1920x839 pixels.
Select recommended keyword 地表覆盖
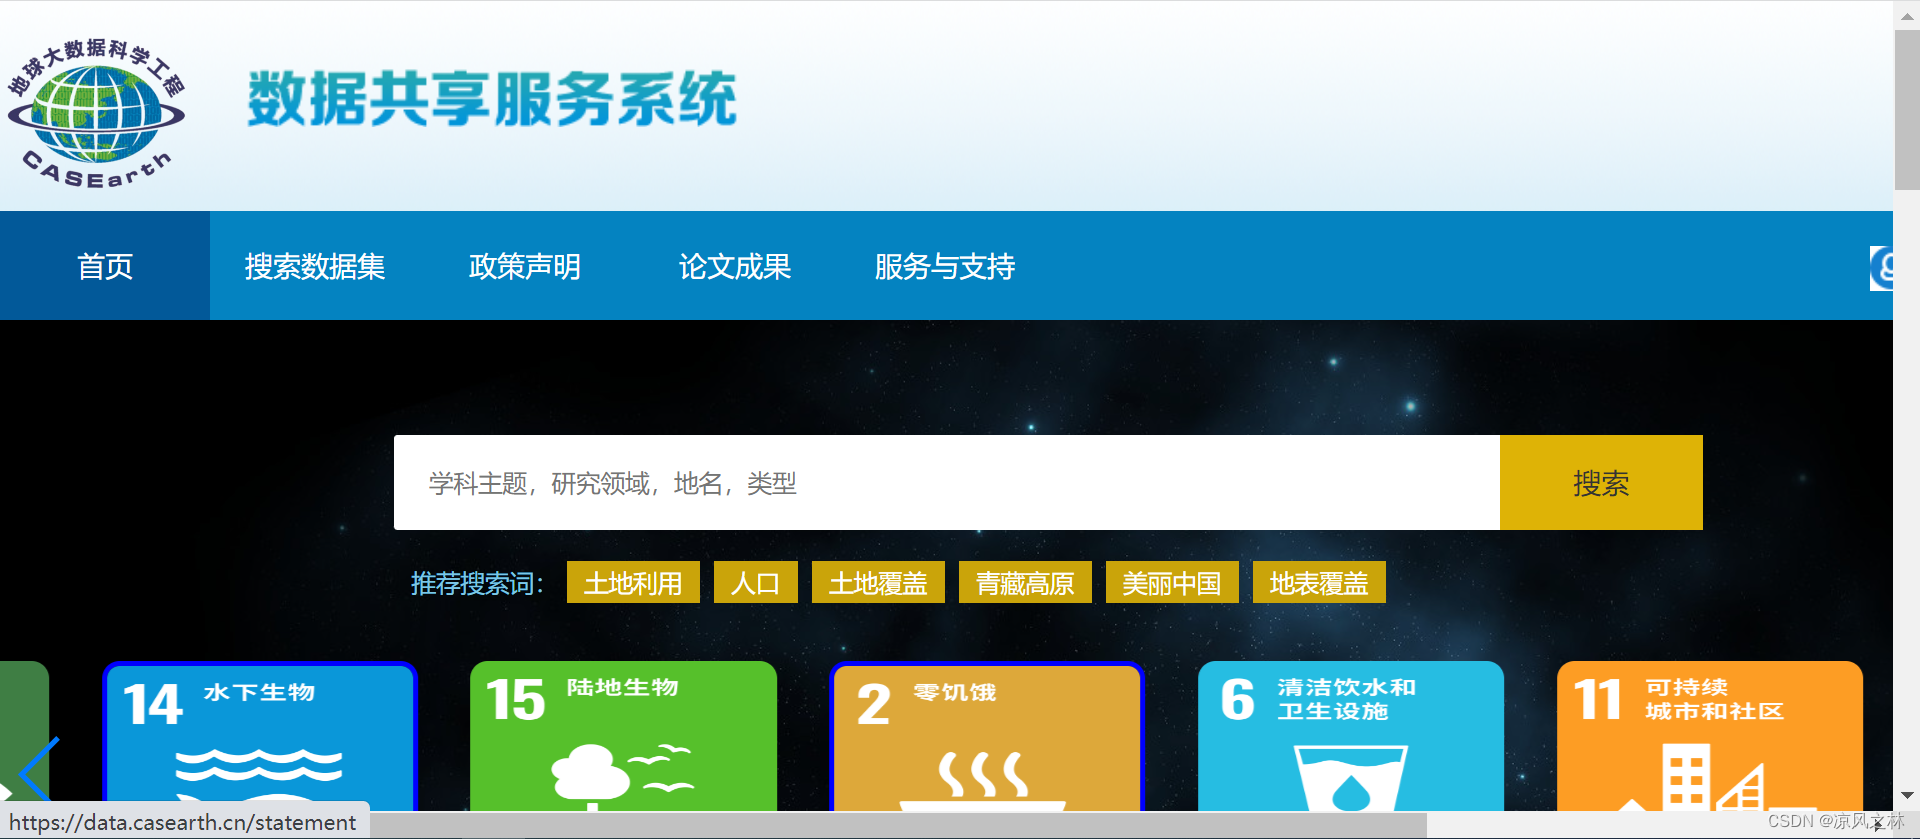click(x=1319, y=582)
